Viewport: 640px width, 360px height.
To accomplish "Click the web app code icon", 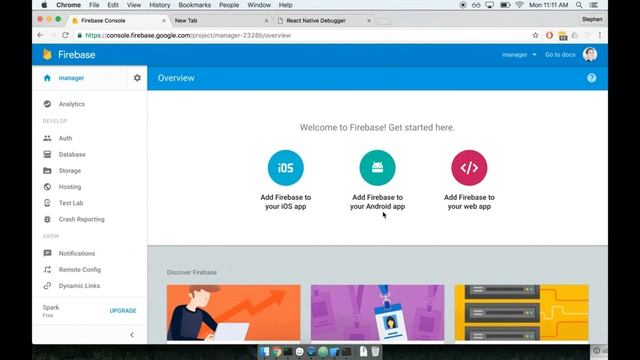I will (469, 168).
